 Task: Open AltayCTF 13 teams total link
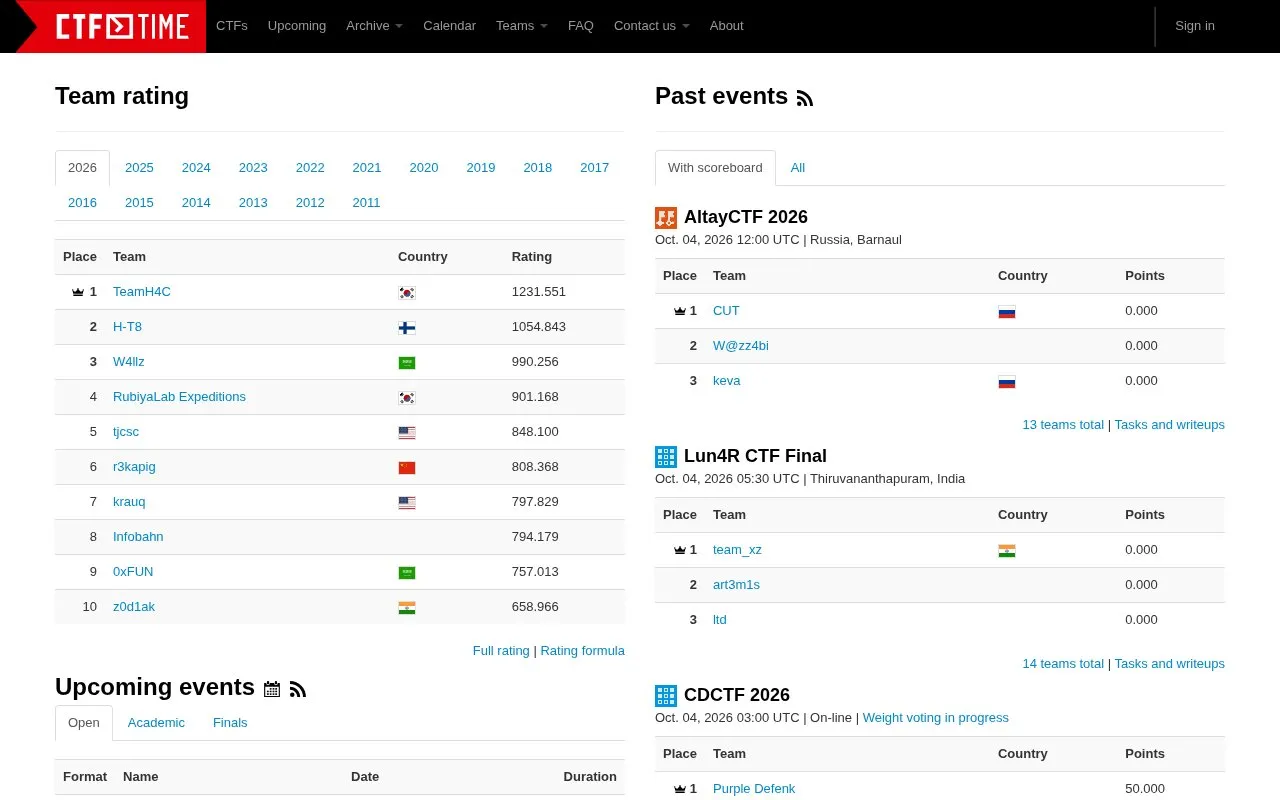click(x=1063, y=425)
